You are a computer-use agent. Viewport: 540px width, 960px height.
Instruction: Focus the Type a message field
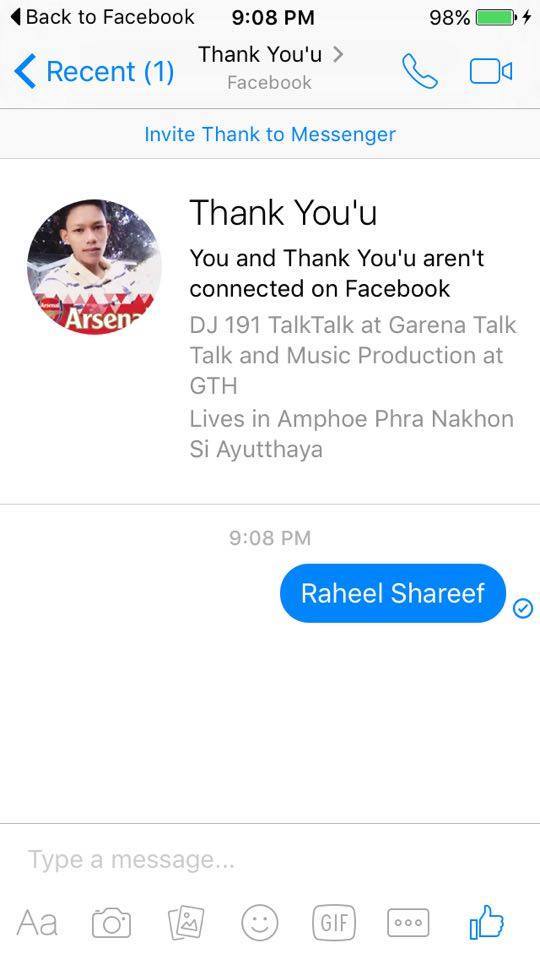270,860
